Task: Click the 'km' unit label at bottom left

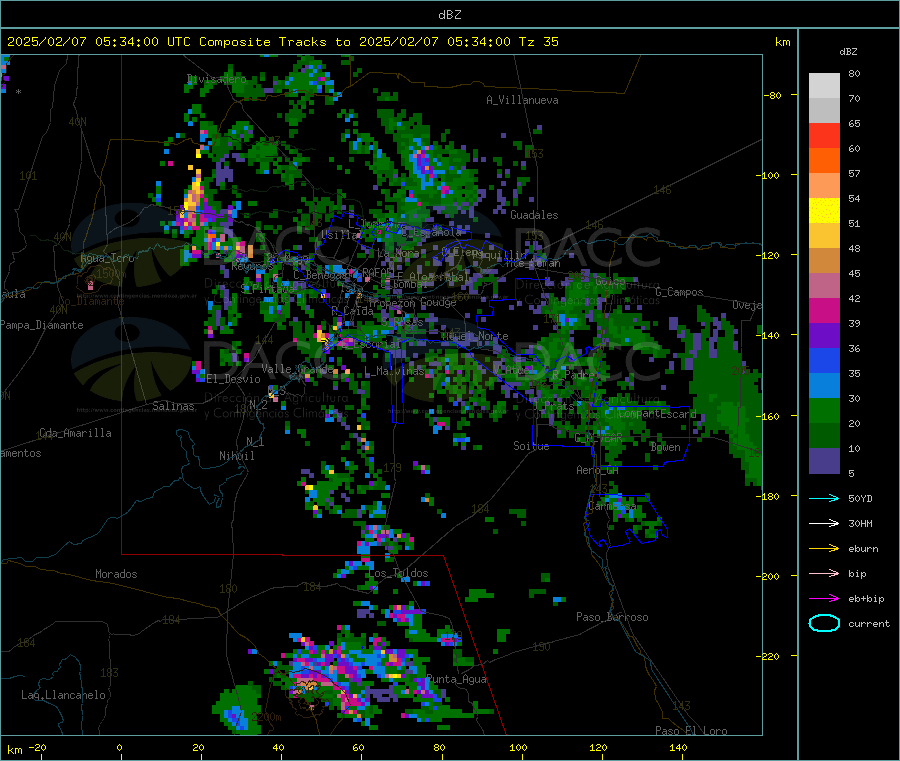Action: pos(14,750)
